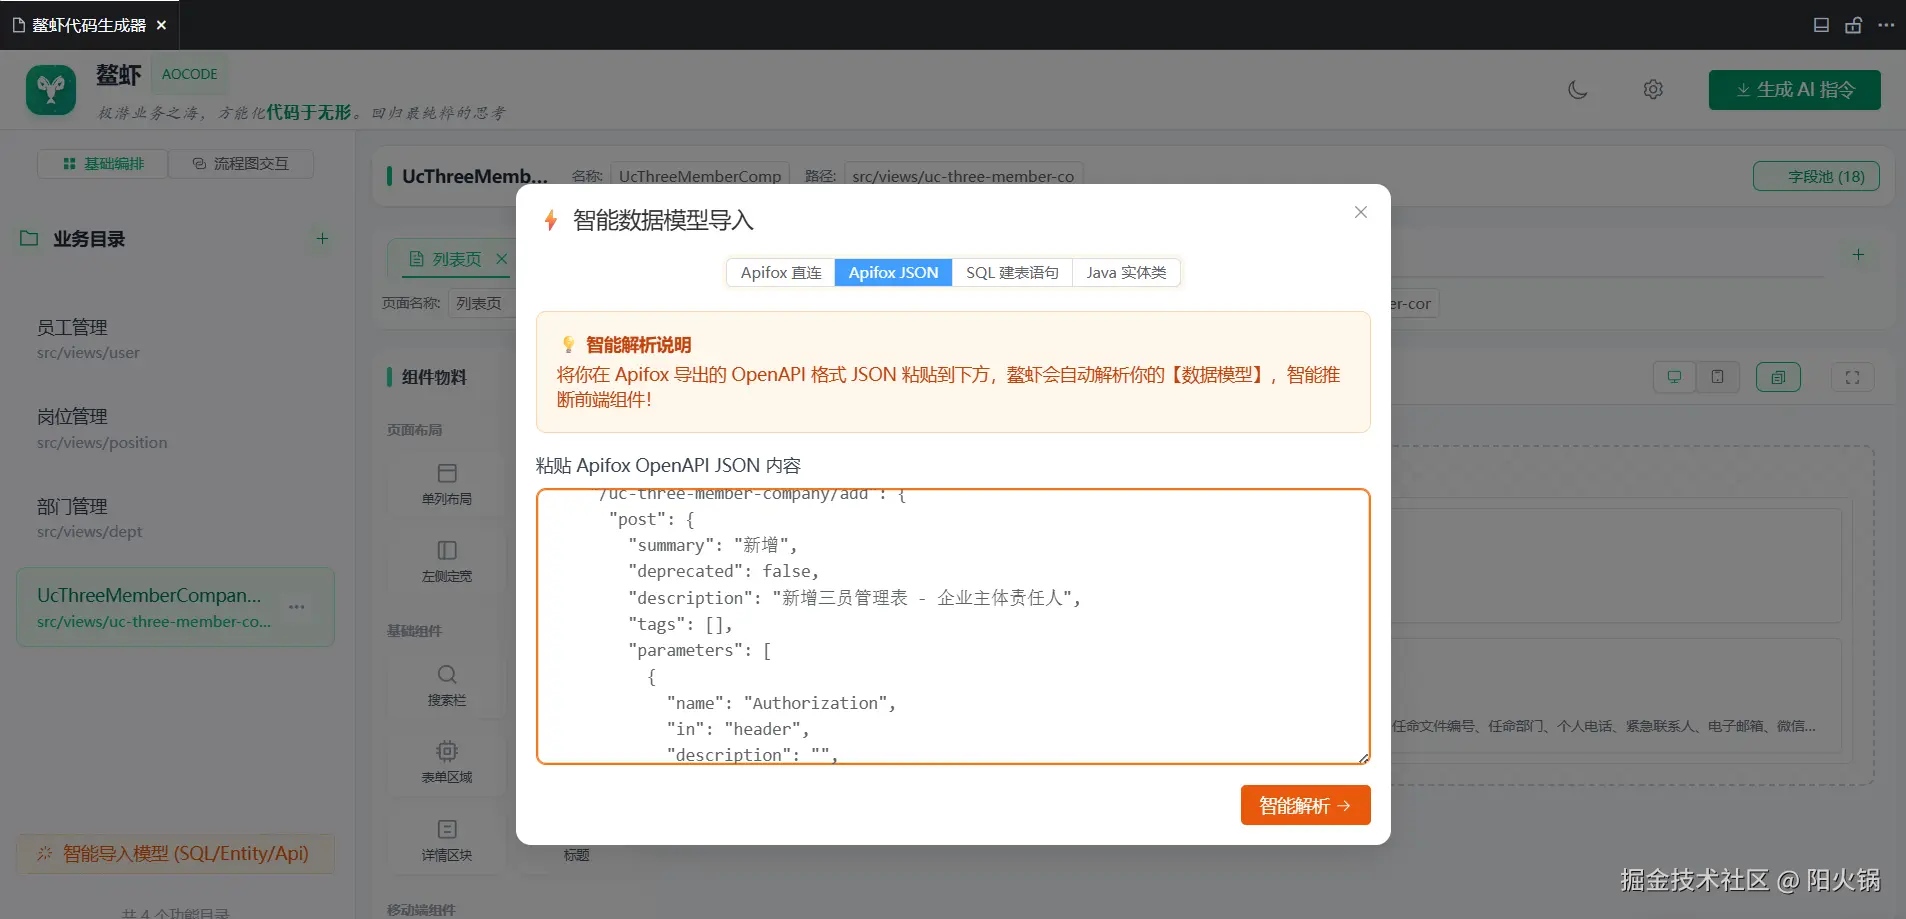Open settings gear icon
The height and width of the screenshot is (919, 1906).
click(x=1653, y=90)
